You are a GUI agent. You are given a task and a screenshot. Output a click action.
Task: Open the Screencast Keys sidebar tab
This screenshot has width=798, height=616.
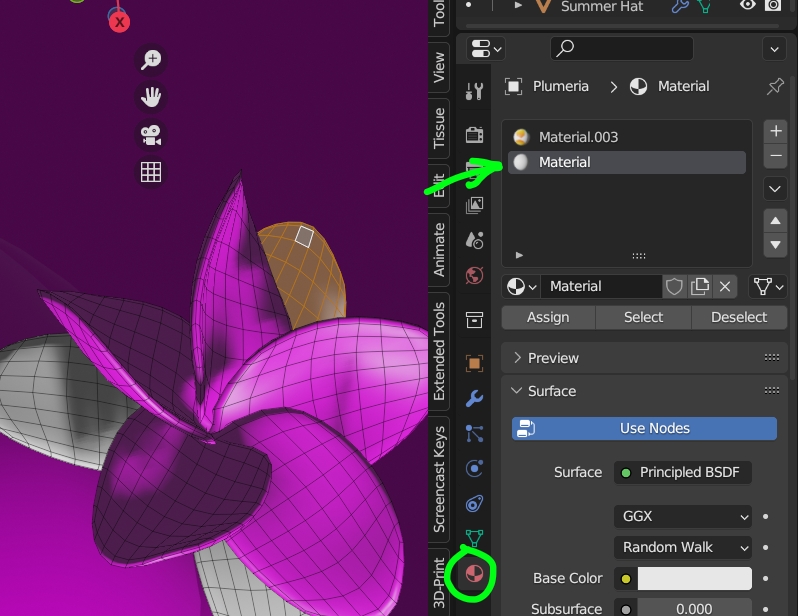pyautogui.click(x=439, y=479)
